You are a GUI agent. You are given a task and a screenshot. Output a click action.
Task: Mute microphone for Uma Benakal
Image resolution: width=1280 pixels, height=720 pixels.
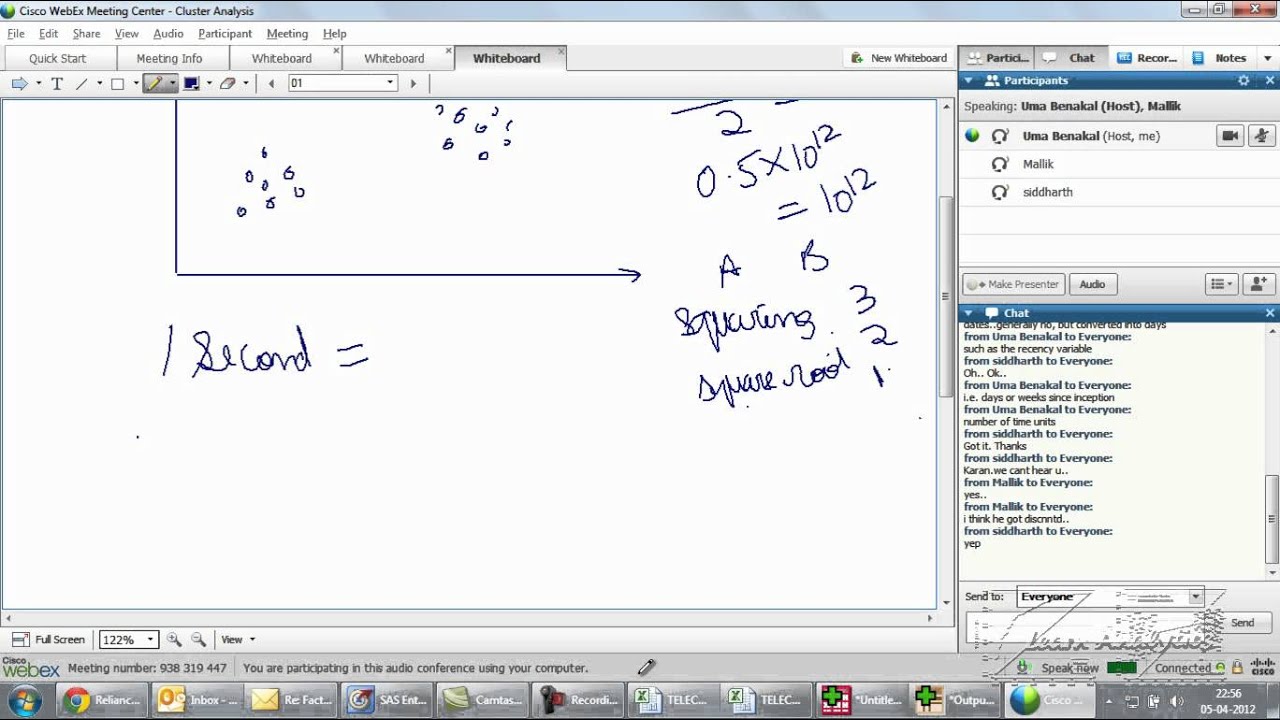coord(1261,136)
